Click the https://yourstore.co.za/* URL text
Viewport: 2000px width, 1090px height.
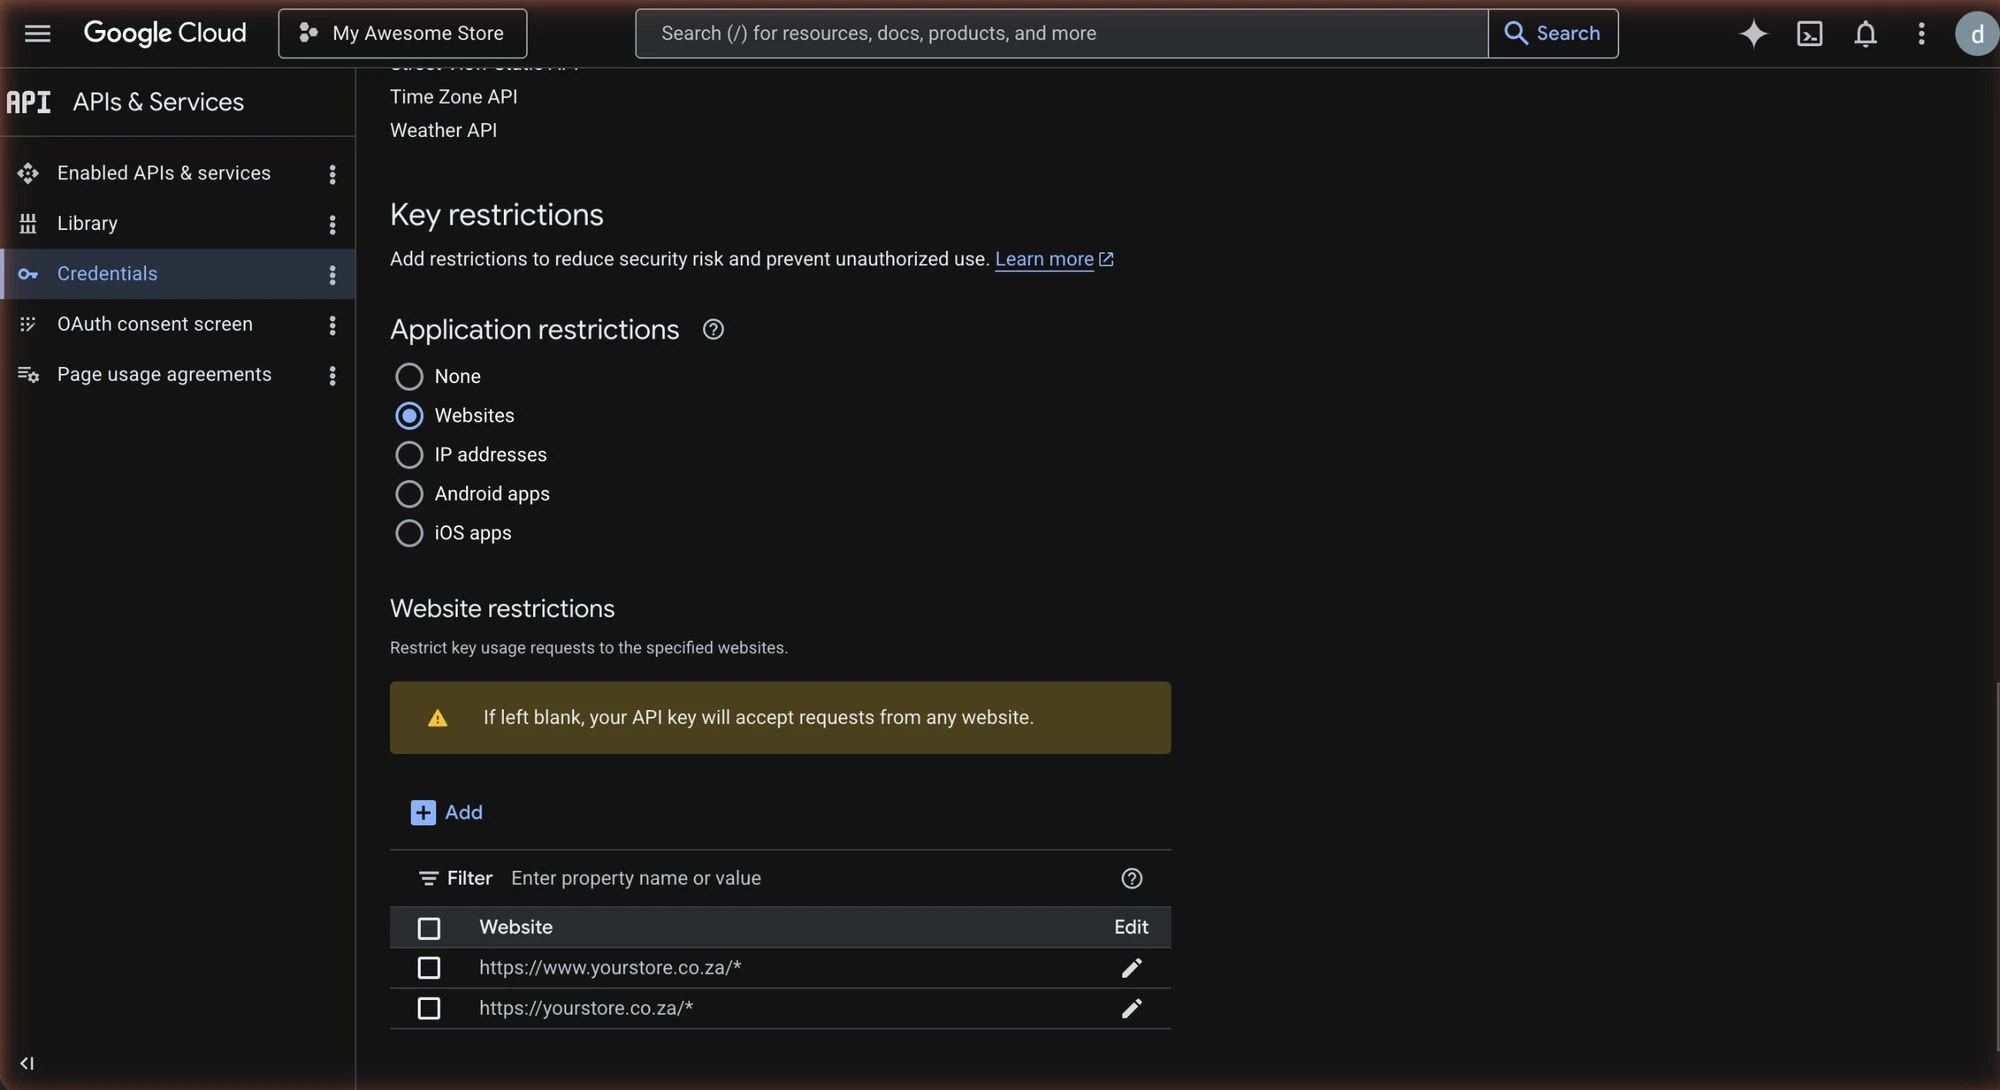tap(586, 1008)
